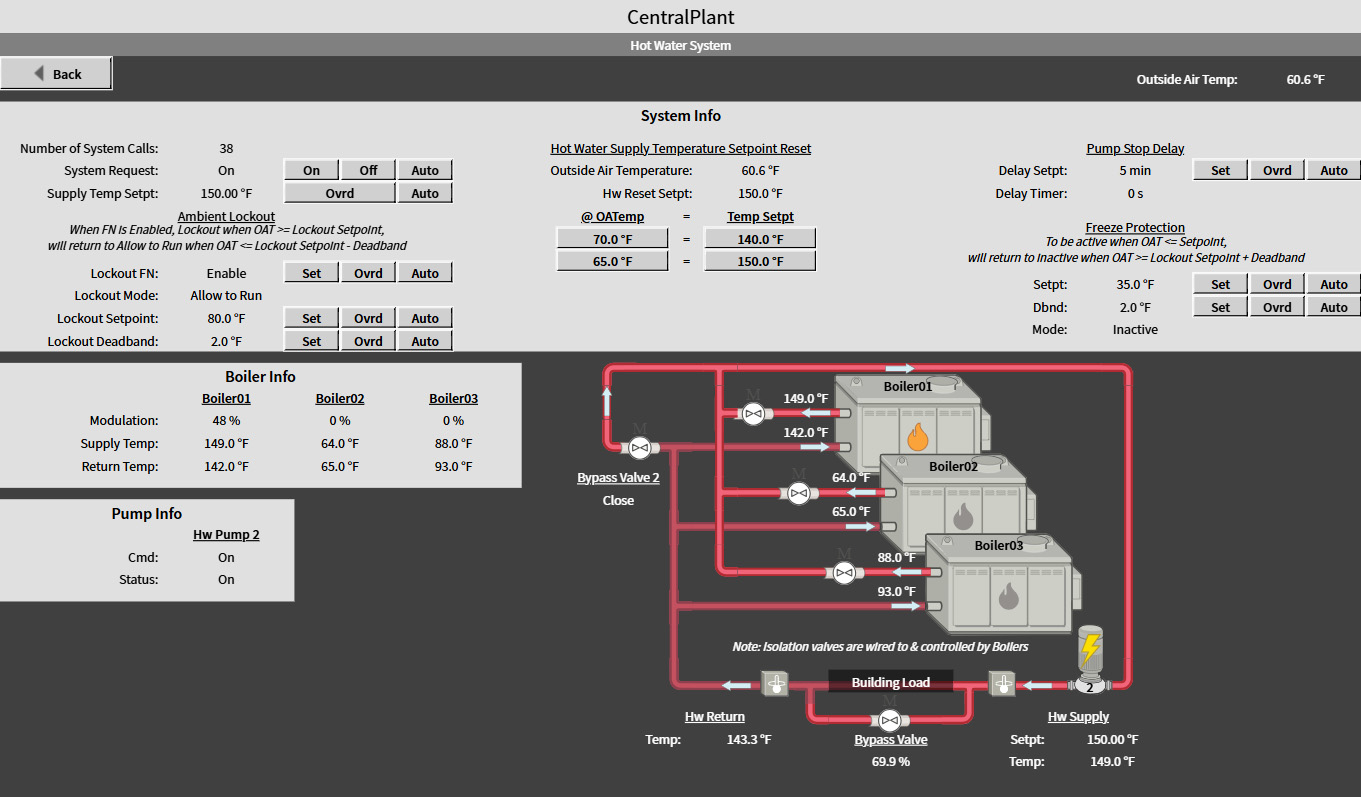Click the Boiler01 isolation valve symbol

click(x=753, y=412)
